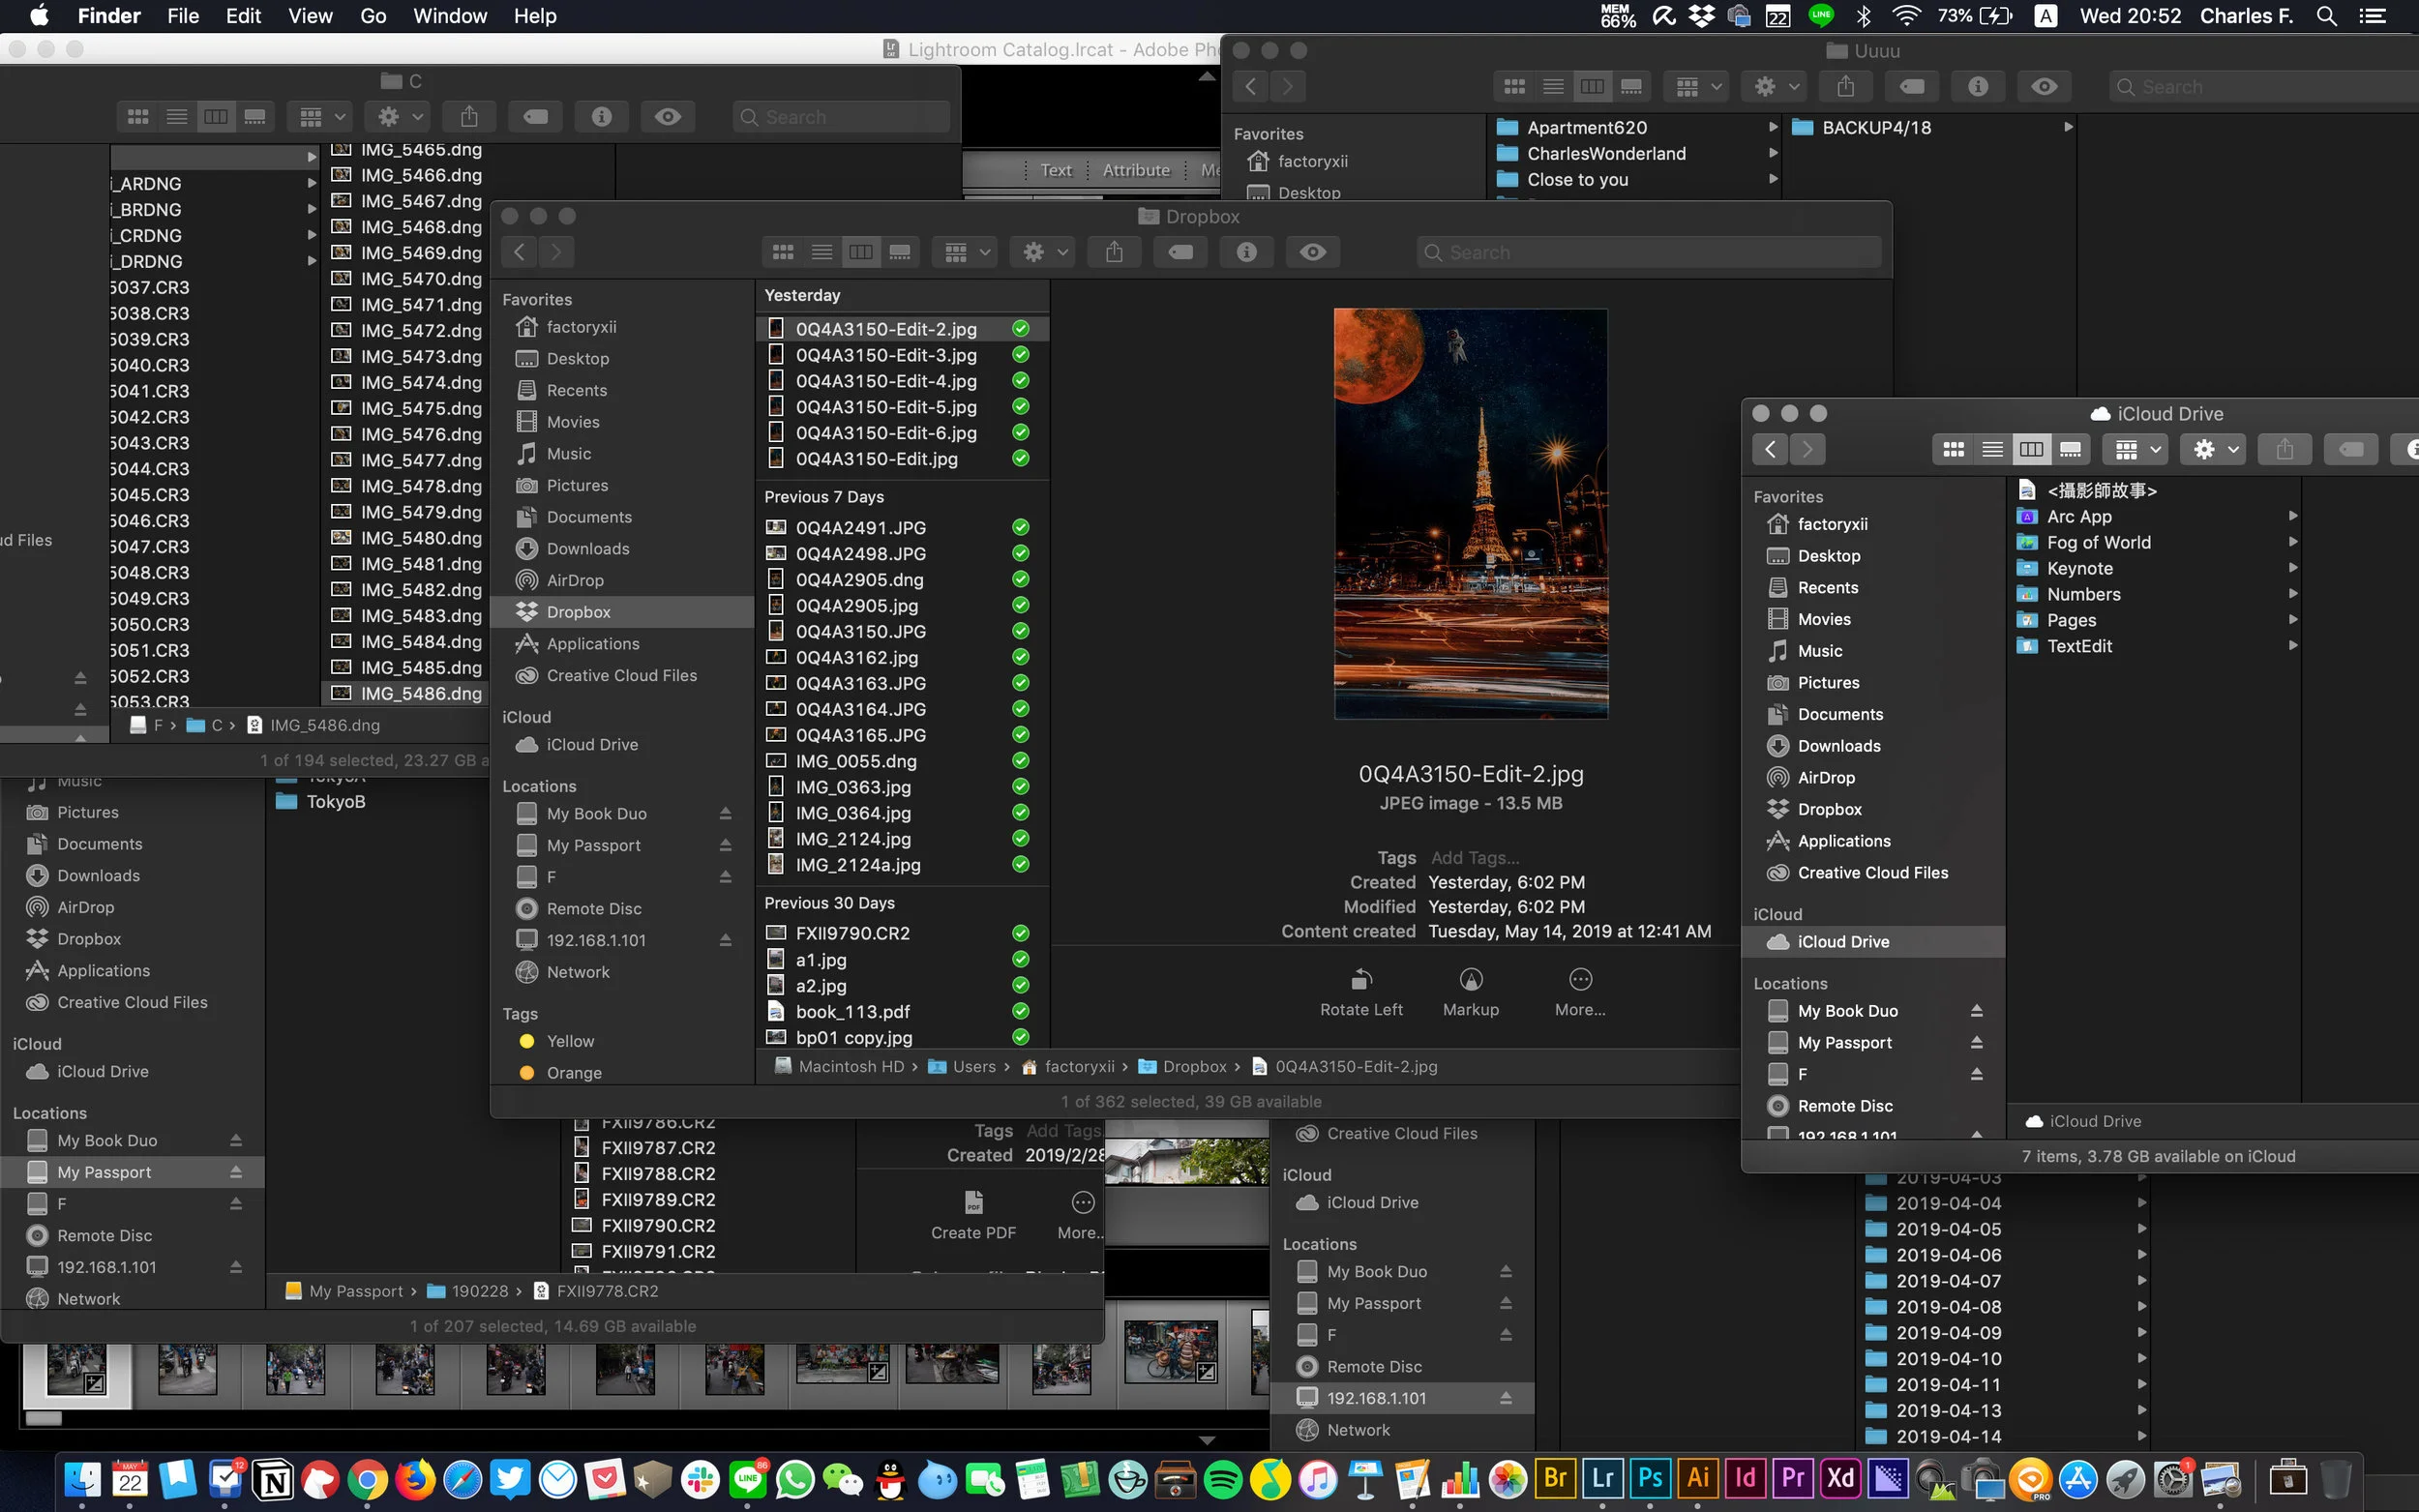Open Photoshop from the Dock
Viewport: 2419px width, 1512px height.
point(1650,1478)
